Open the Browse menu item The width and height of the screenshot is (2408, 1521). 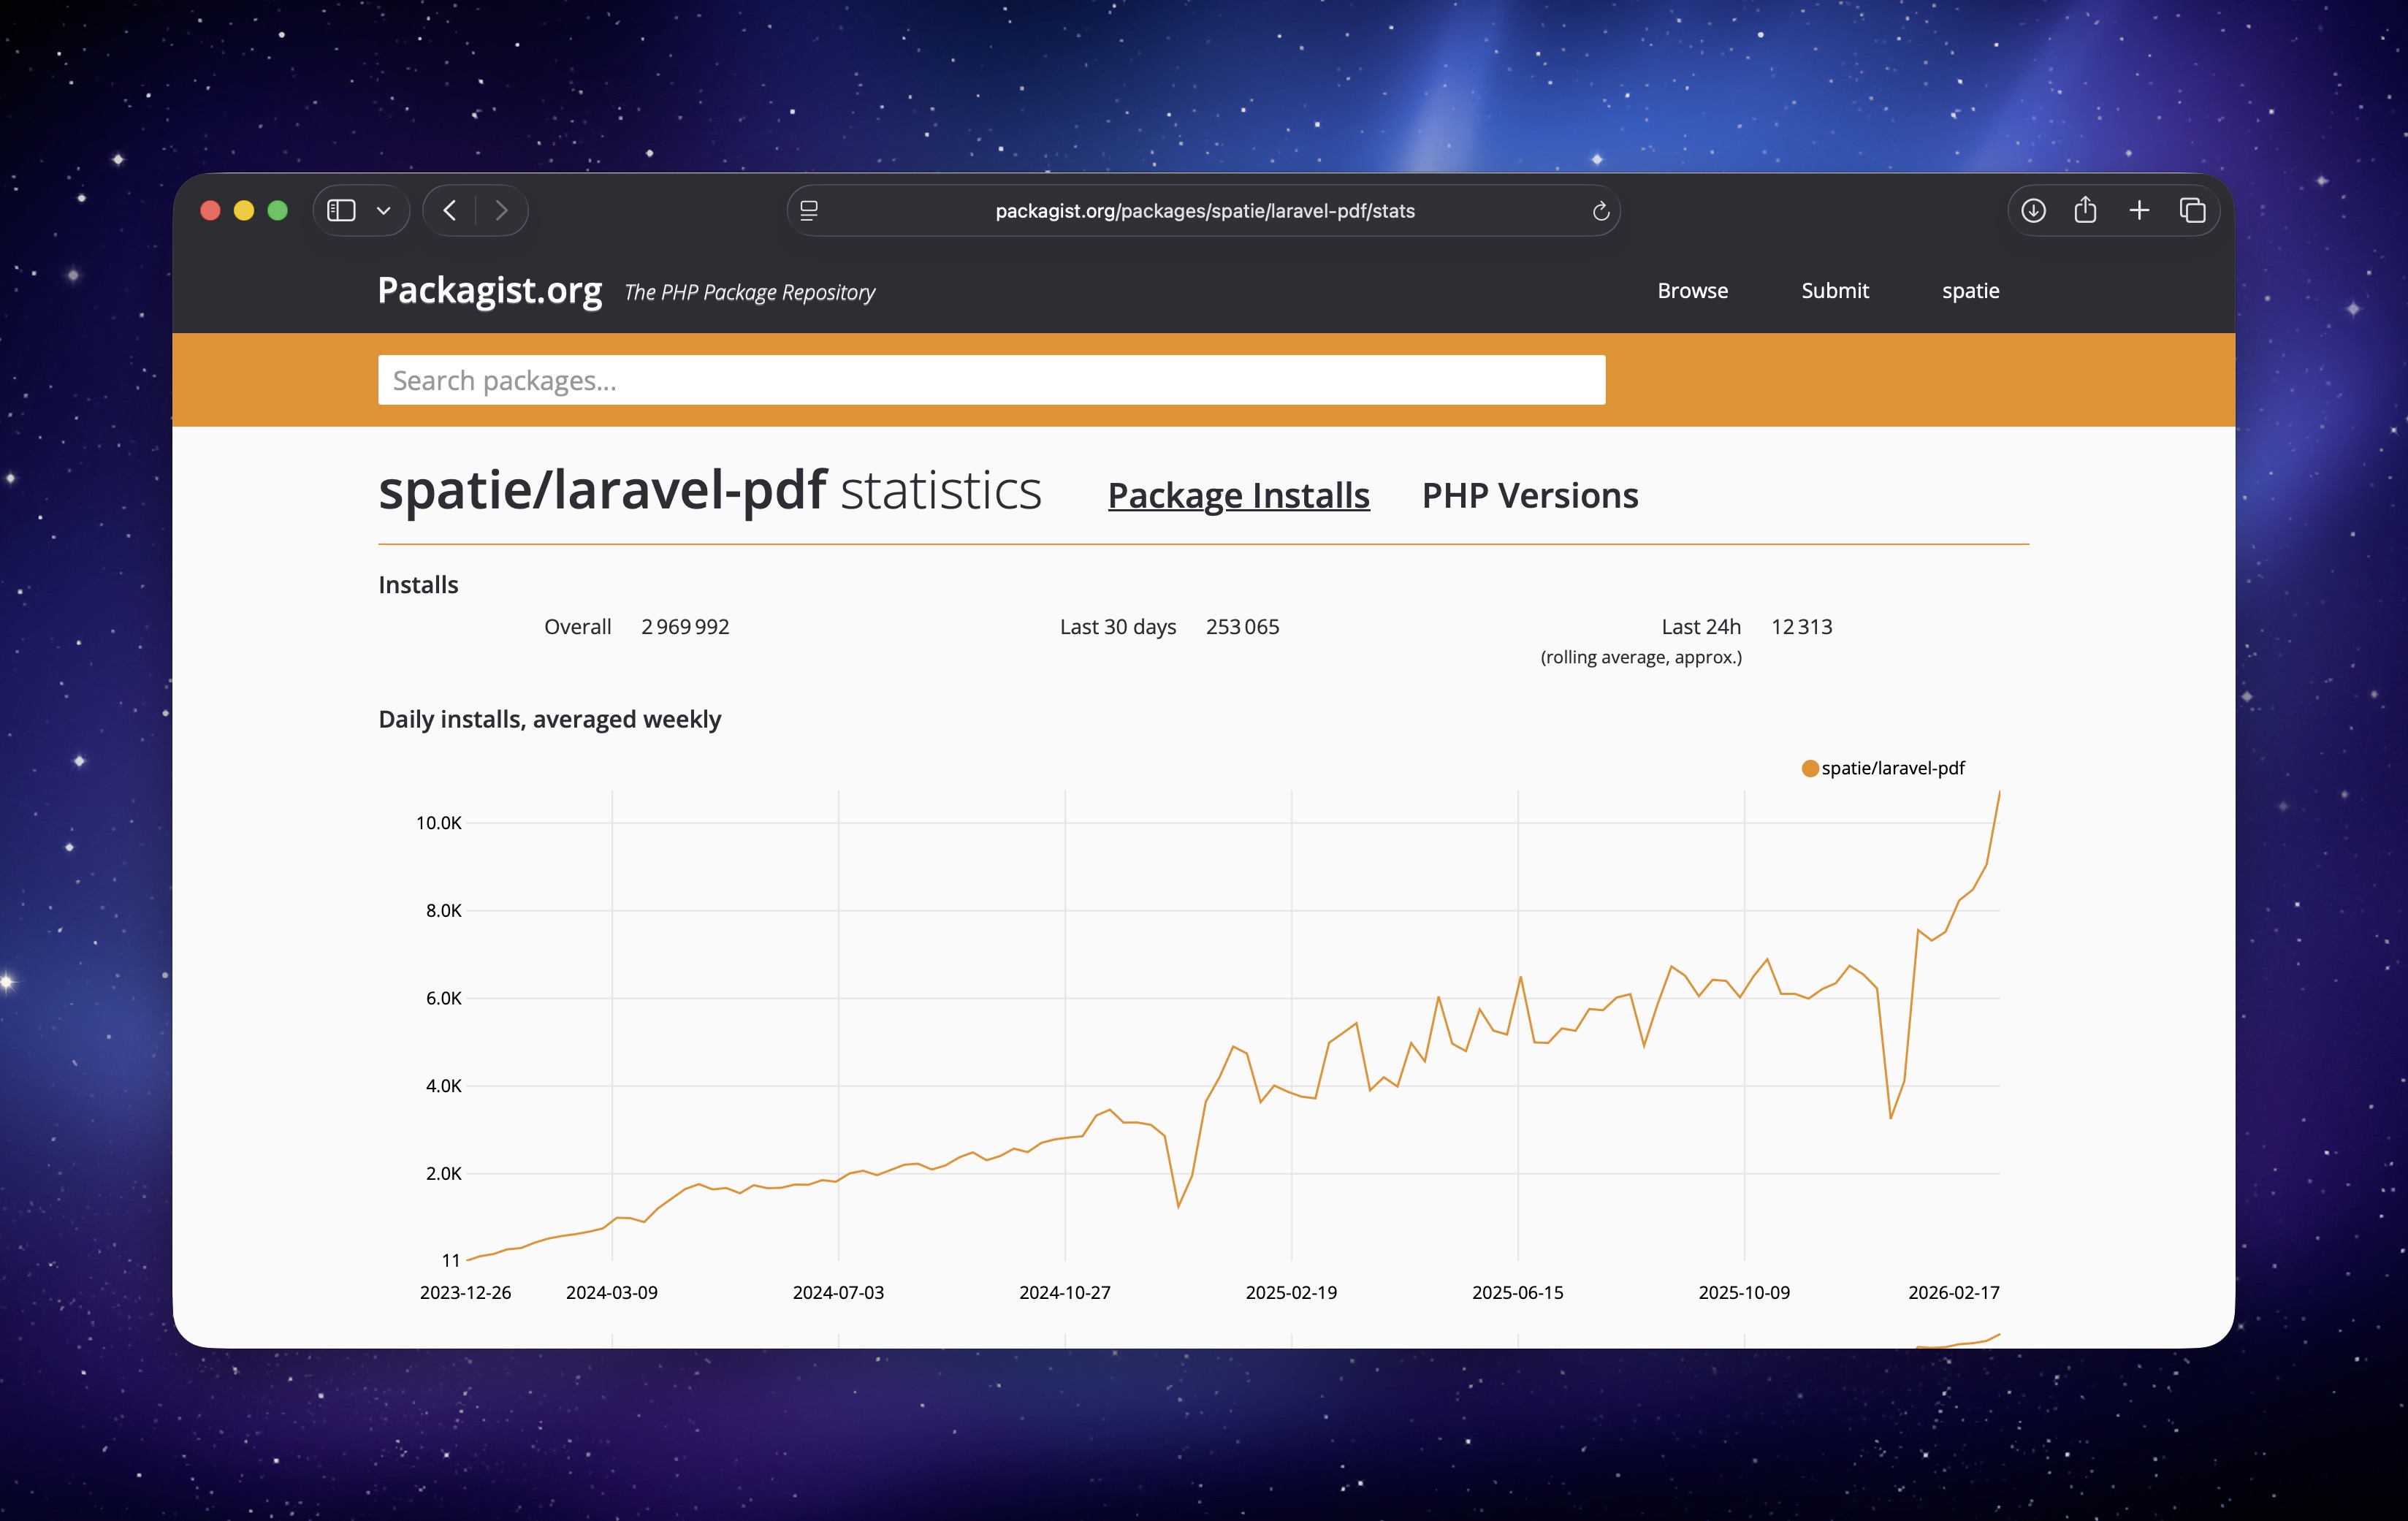point(1692,290)
